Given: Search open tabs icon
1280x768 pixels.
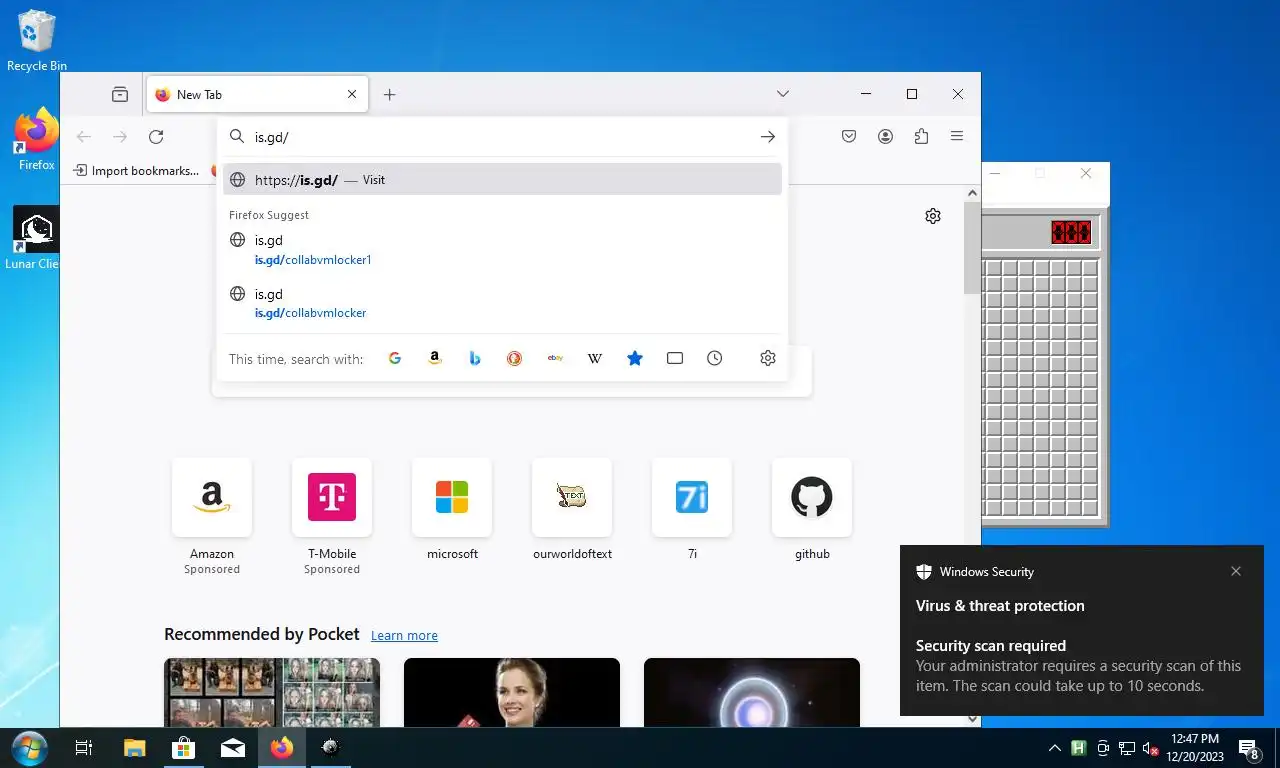Looking at the screenshot, I should 675,358.
